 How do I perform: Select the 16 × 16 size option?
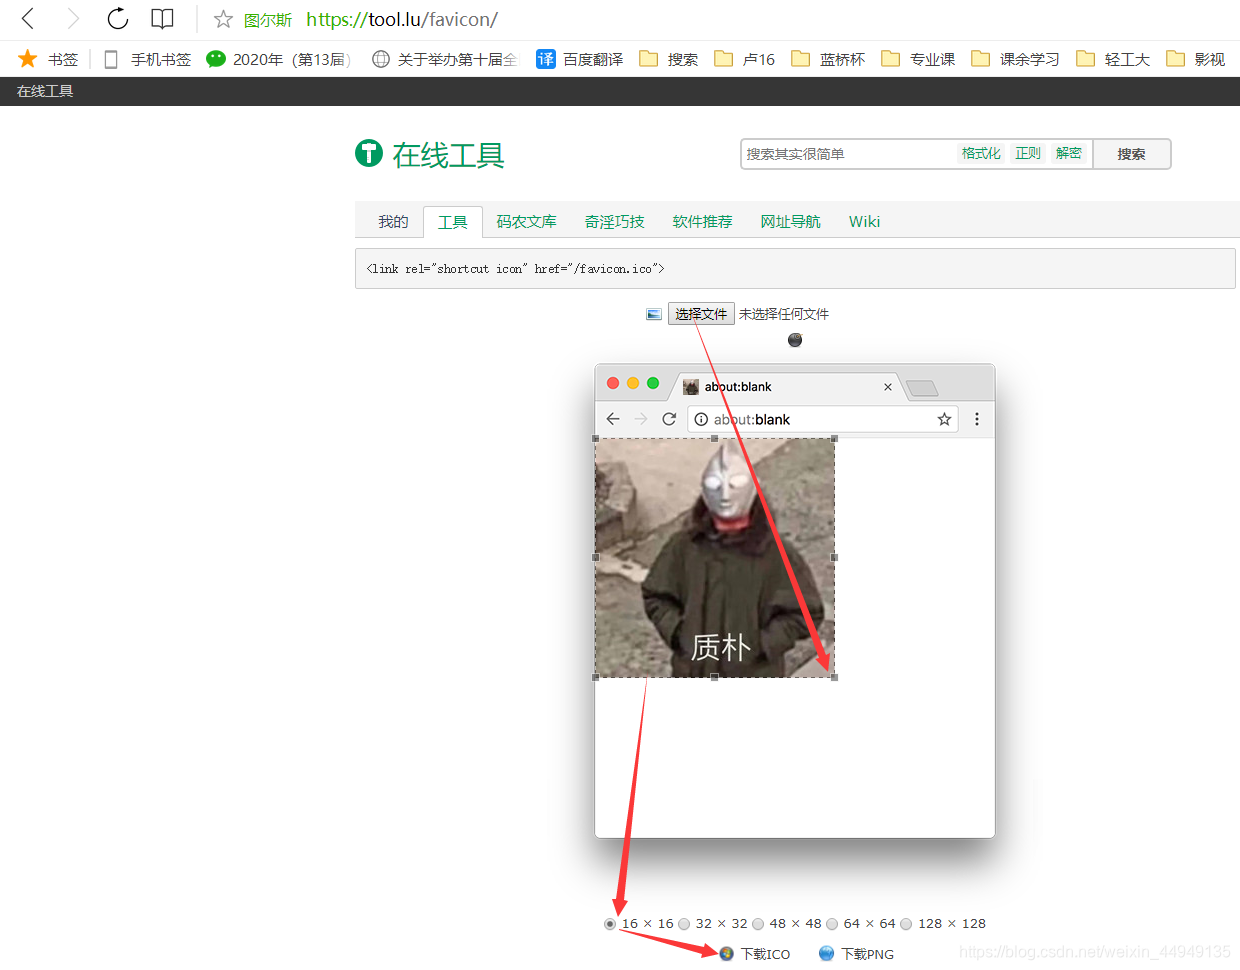coord(610,924)
